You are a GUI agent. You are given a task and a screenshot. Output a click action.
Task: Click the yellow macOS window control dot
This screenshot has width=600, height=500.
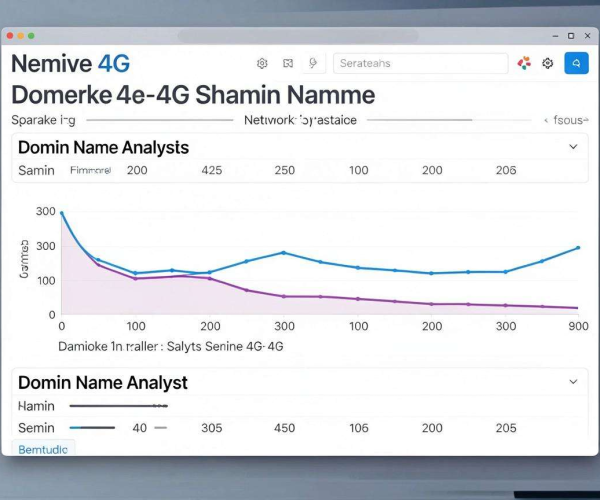21,36
